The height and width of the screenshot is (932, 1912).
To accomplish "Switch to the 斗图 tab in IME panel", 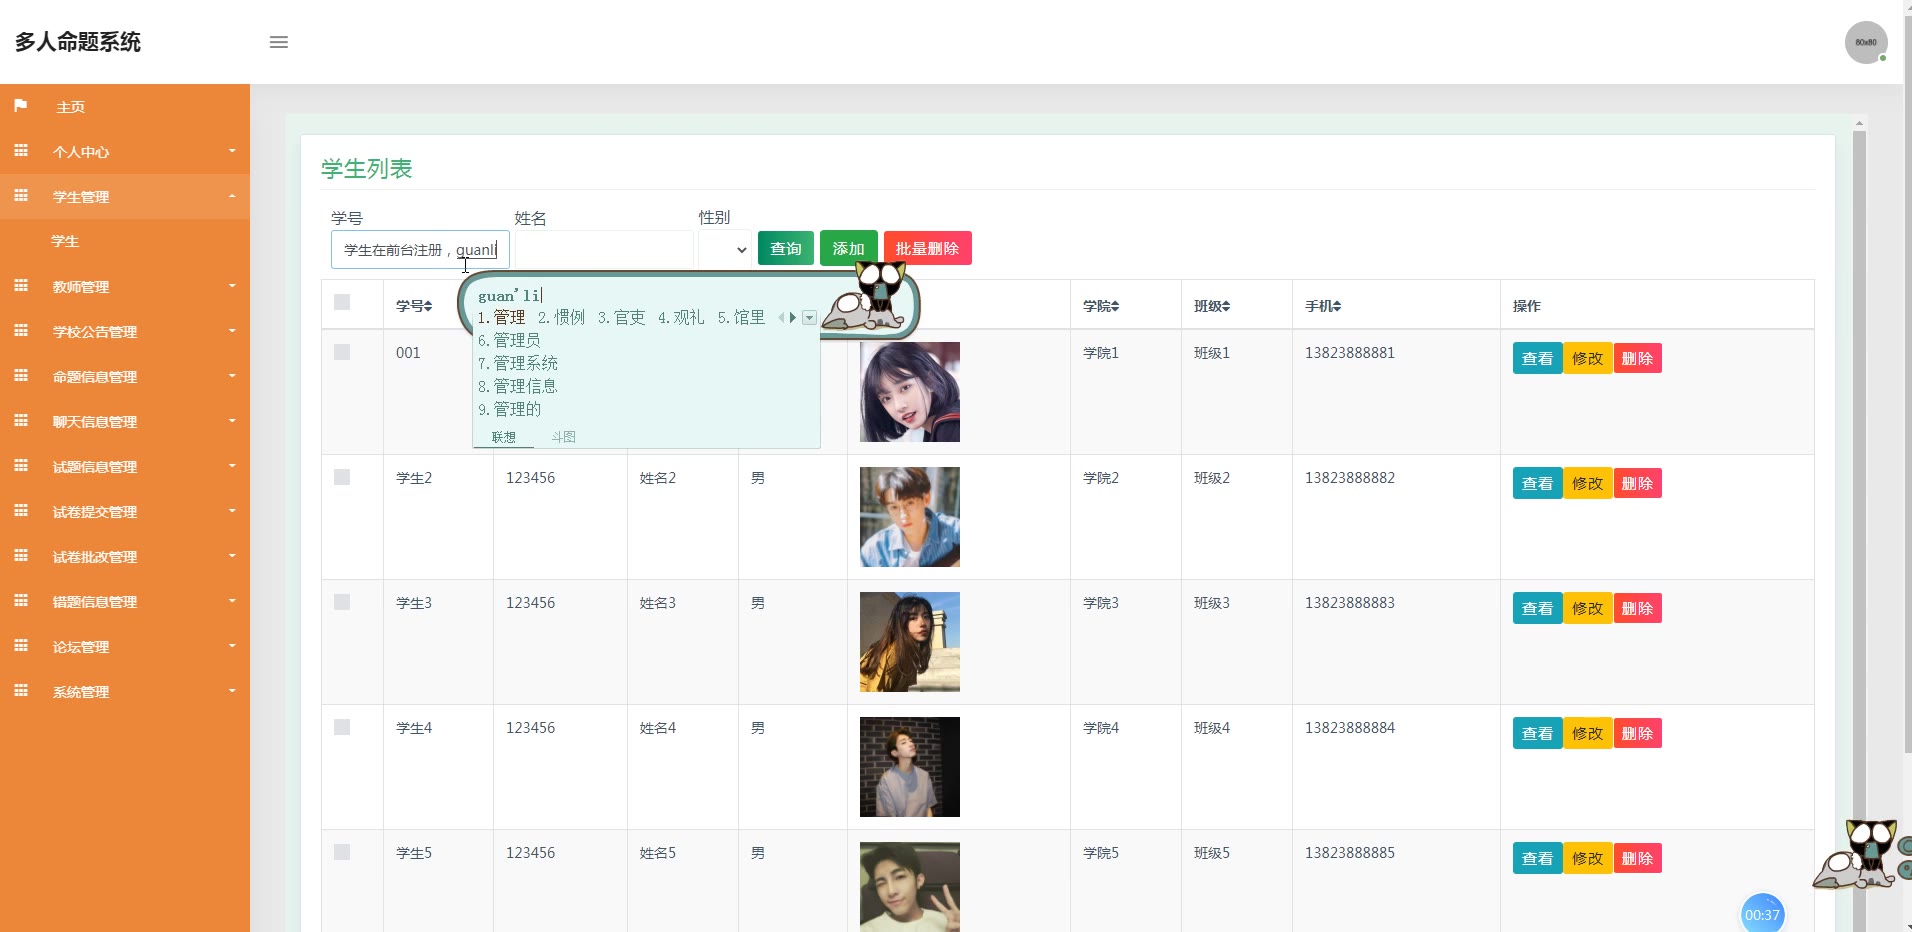I will click(563, 437).
